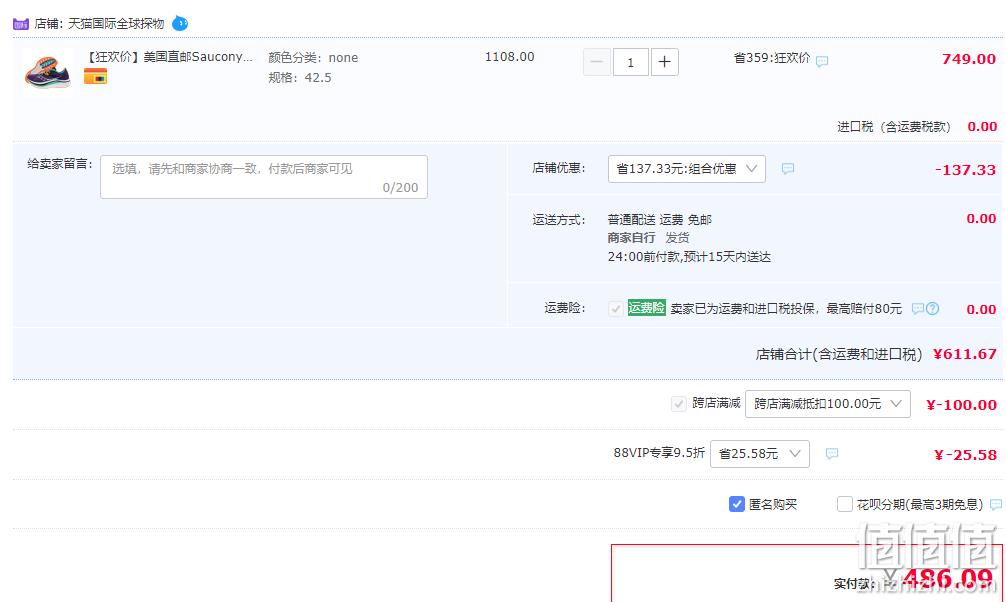Image resolution: width=1006 pixels, height=602 pixels.
Task: Click the question mark help icon for 运费险
Action: pos(933,309)
